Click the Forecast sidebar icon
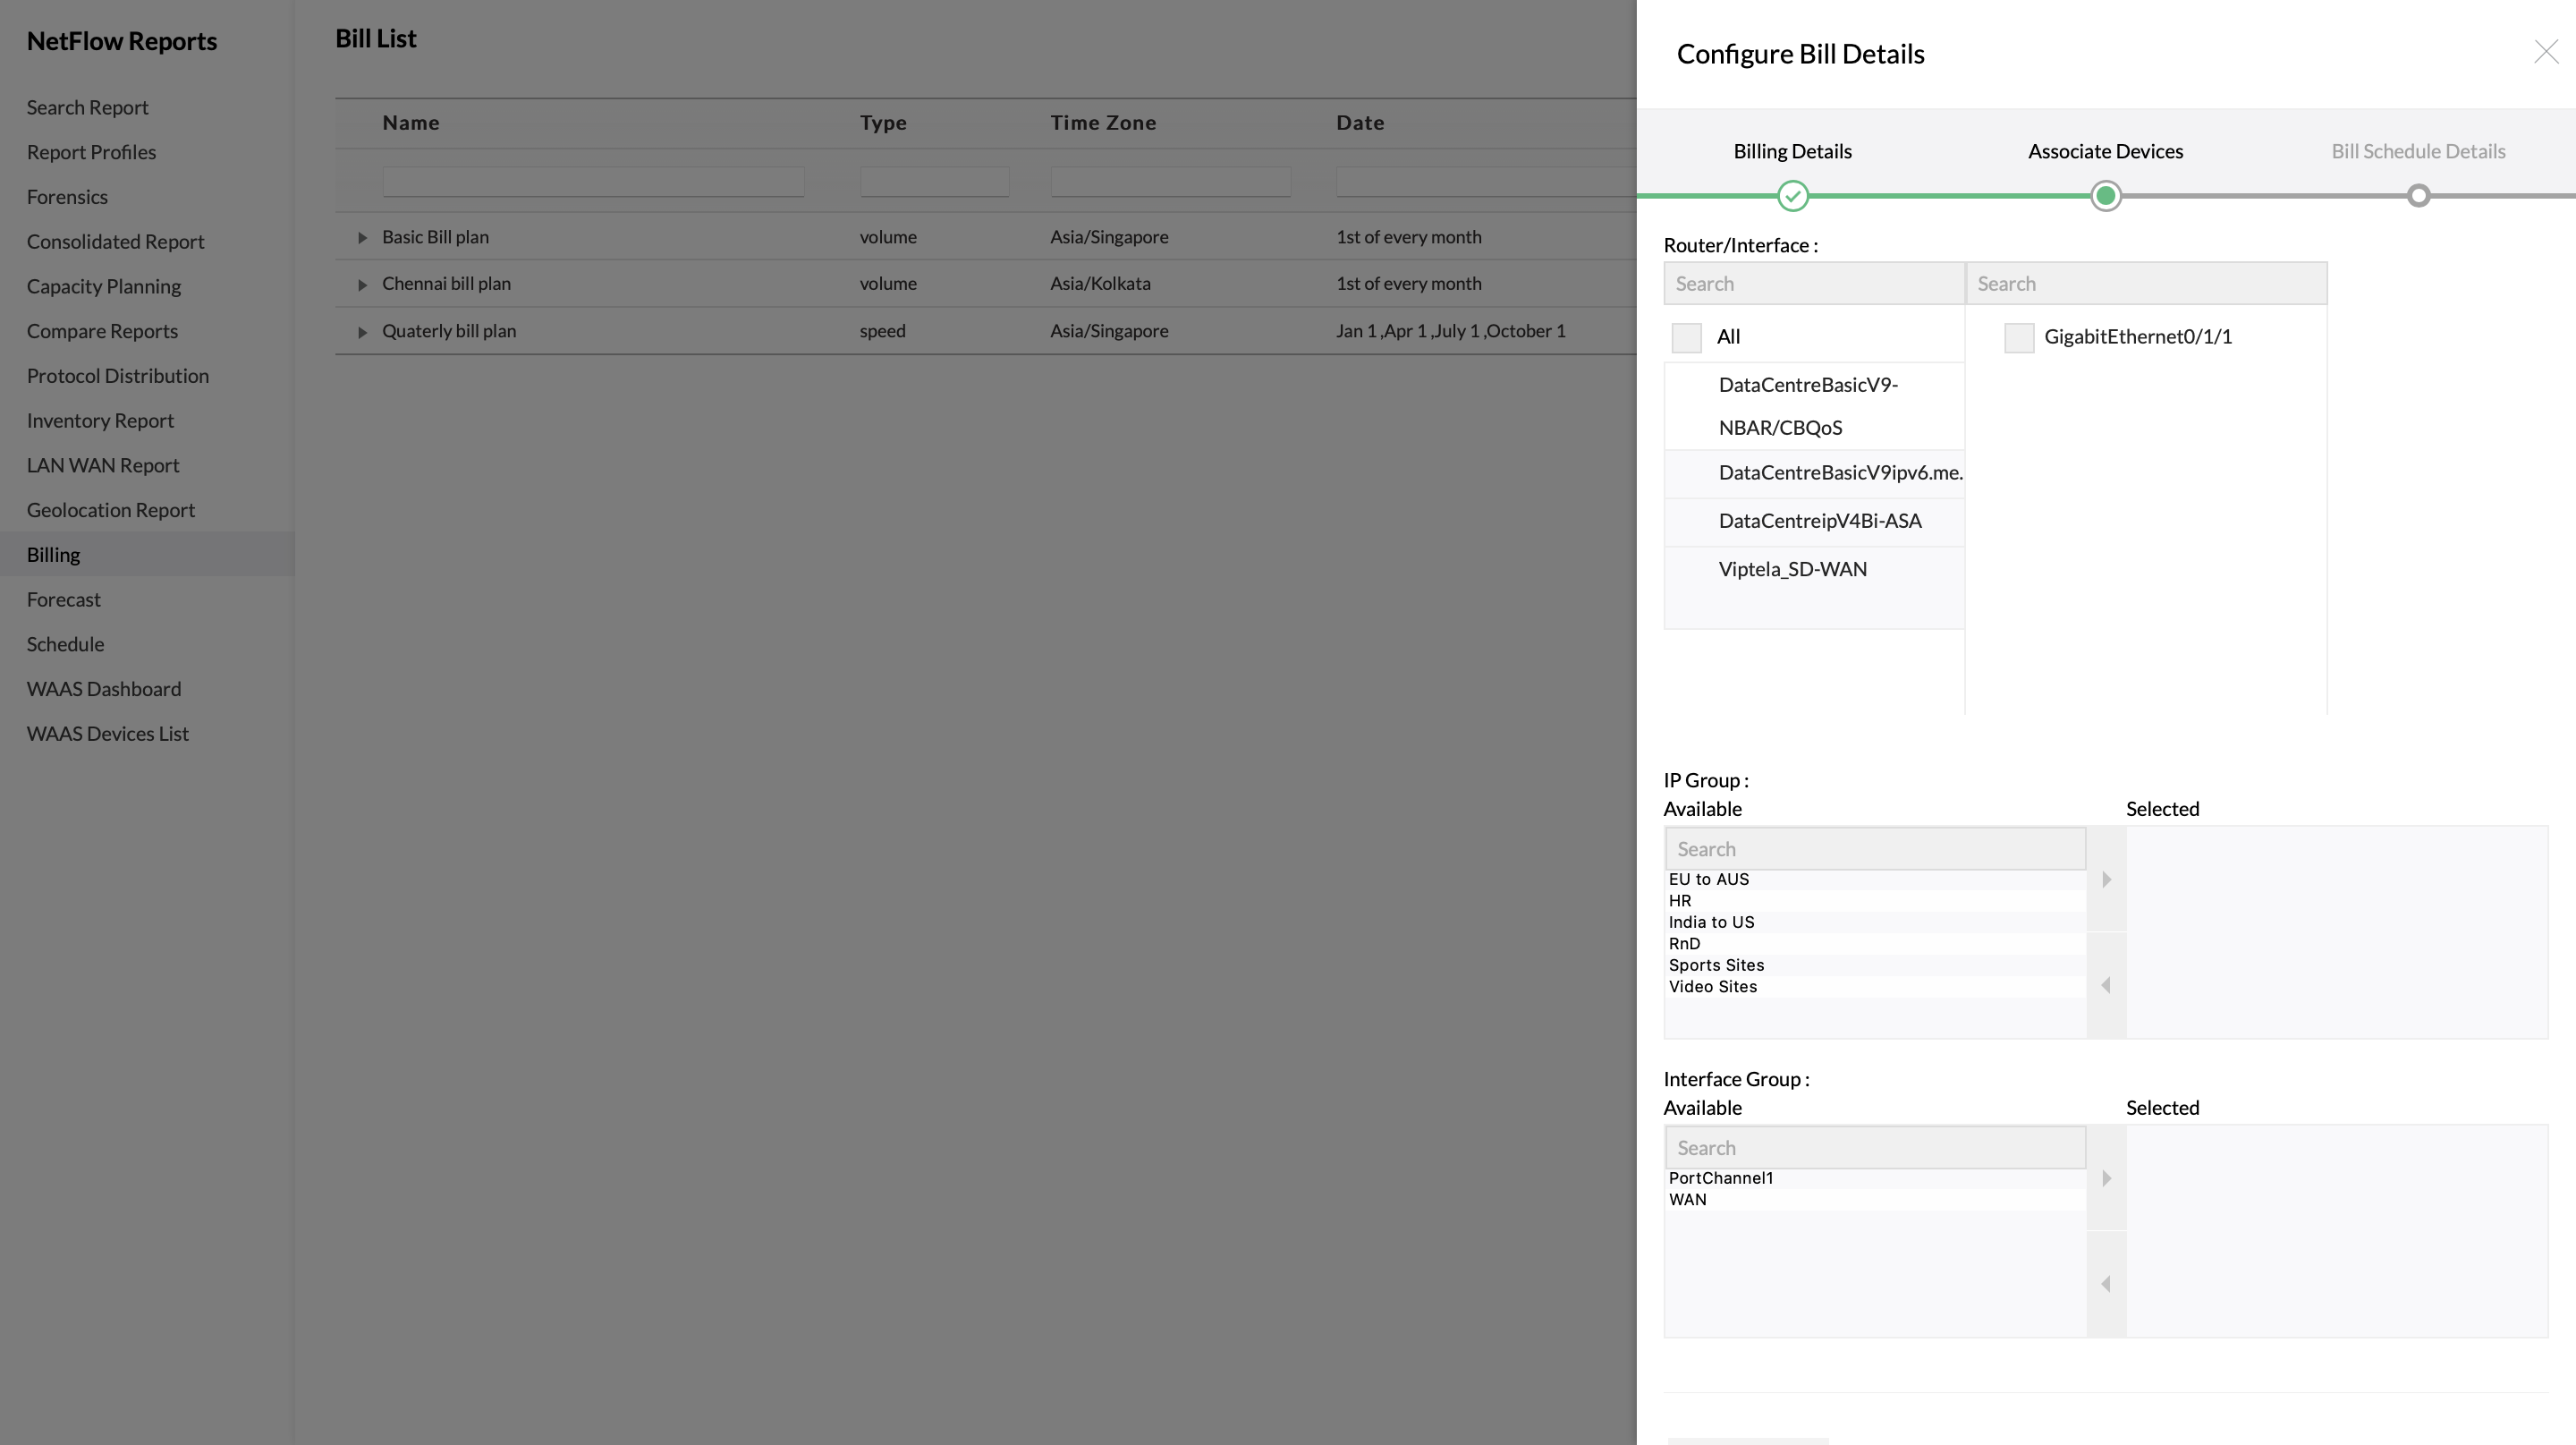The image size is (2576, 1445). click(x=62, y=599)
